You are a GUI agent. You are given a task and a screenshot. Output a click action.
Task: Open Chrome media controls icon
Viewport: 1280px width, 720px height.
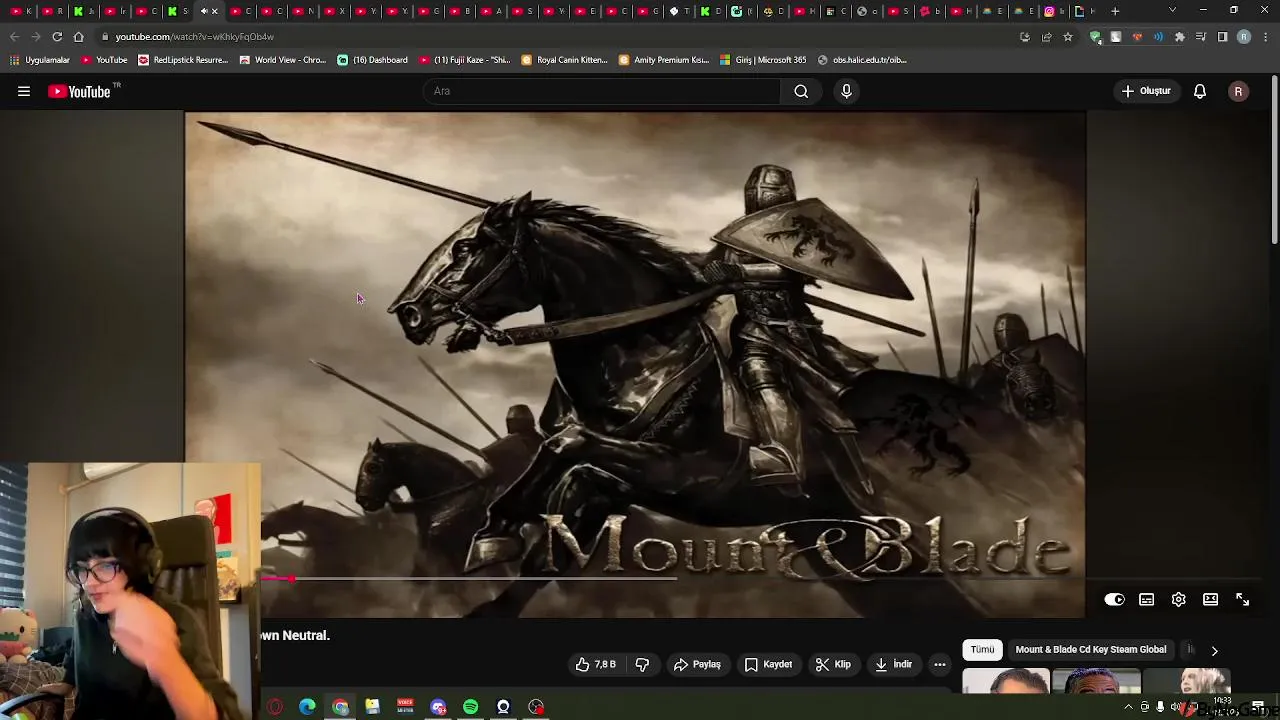[1201, 37]
